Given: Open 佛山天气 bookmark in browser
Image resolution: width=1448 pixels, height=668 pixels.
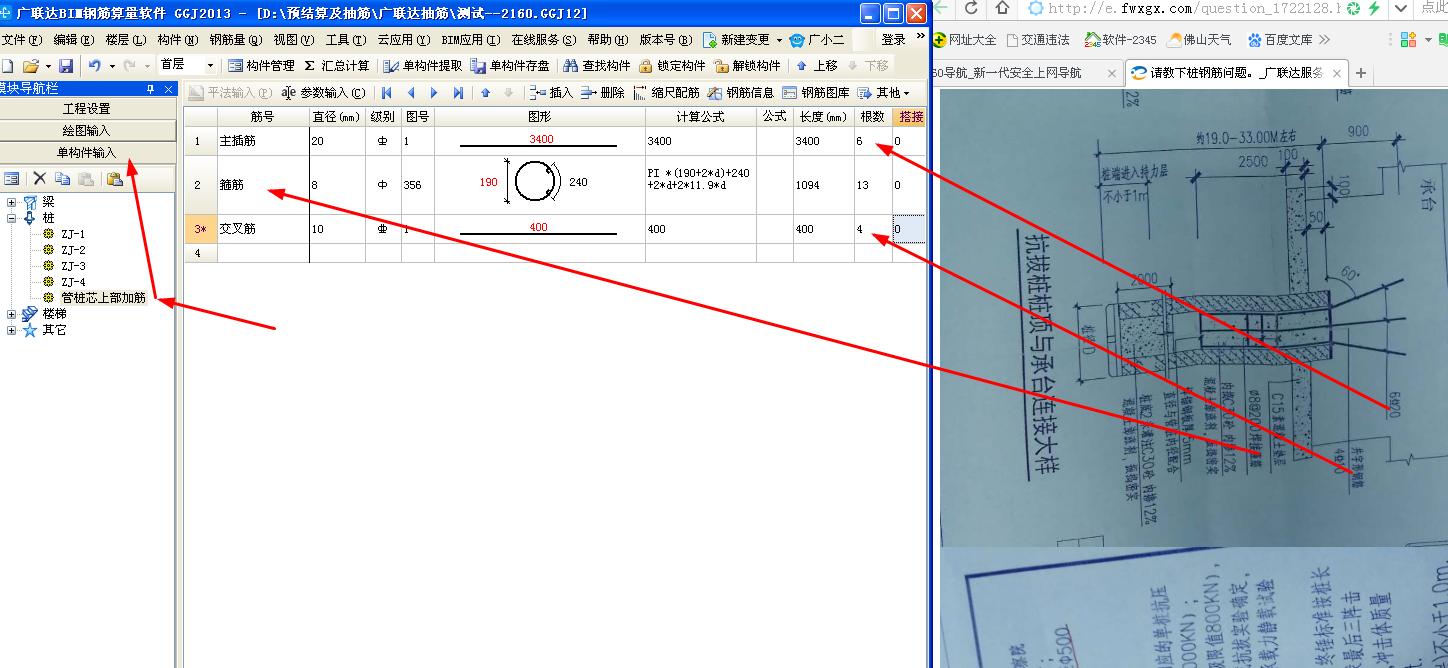Looking at the screenshot, I should click(1199, 40).
